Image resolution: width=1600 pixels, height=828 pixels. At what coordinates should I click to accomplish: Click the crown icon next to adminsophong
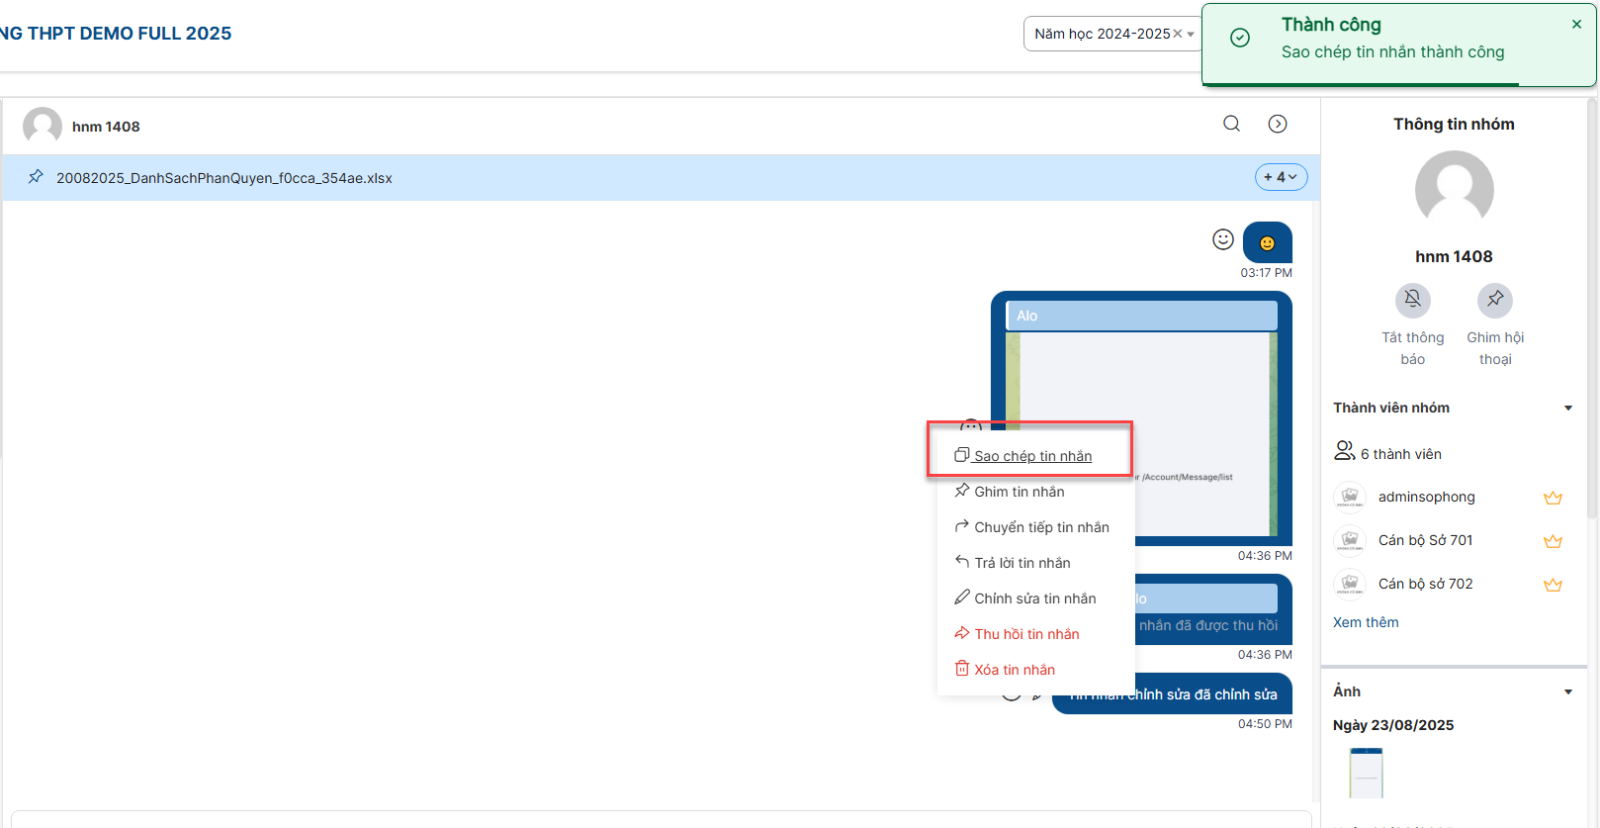(x=1552, y=498)
